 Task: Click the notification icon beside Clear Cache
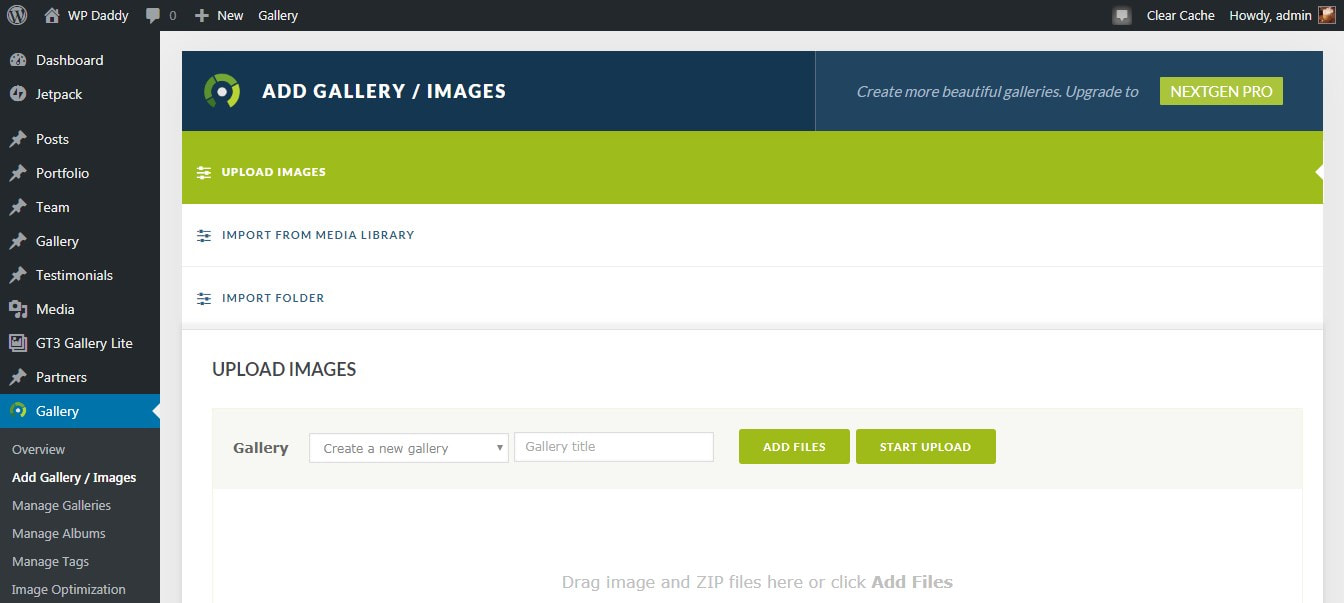[1122, 15]
